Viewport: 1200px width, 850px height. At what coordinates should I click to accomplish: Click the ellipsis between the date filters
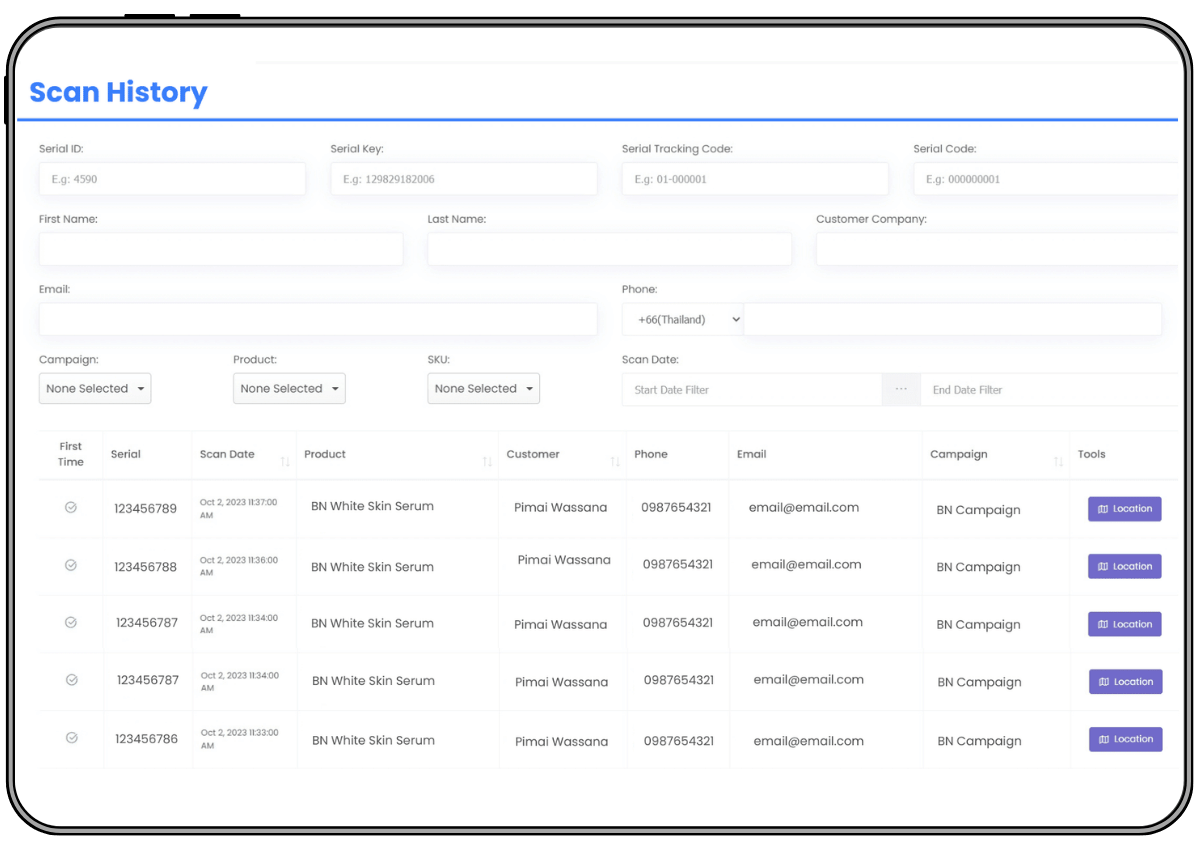click(901, 389)
